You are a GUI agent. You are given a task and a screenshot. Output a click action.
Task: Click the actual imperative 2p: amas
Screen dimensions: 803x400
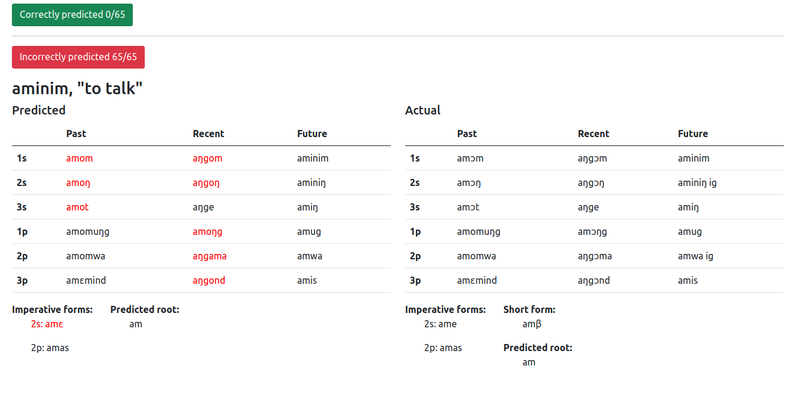pyautogui.click(x=443, y=348)
